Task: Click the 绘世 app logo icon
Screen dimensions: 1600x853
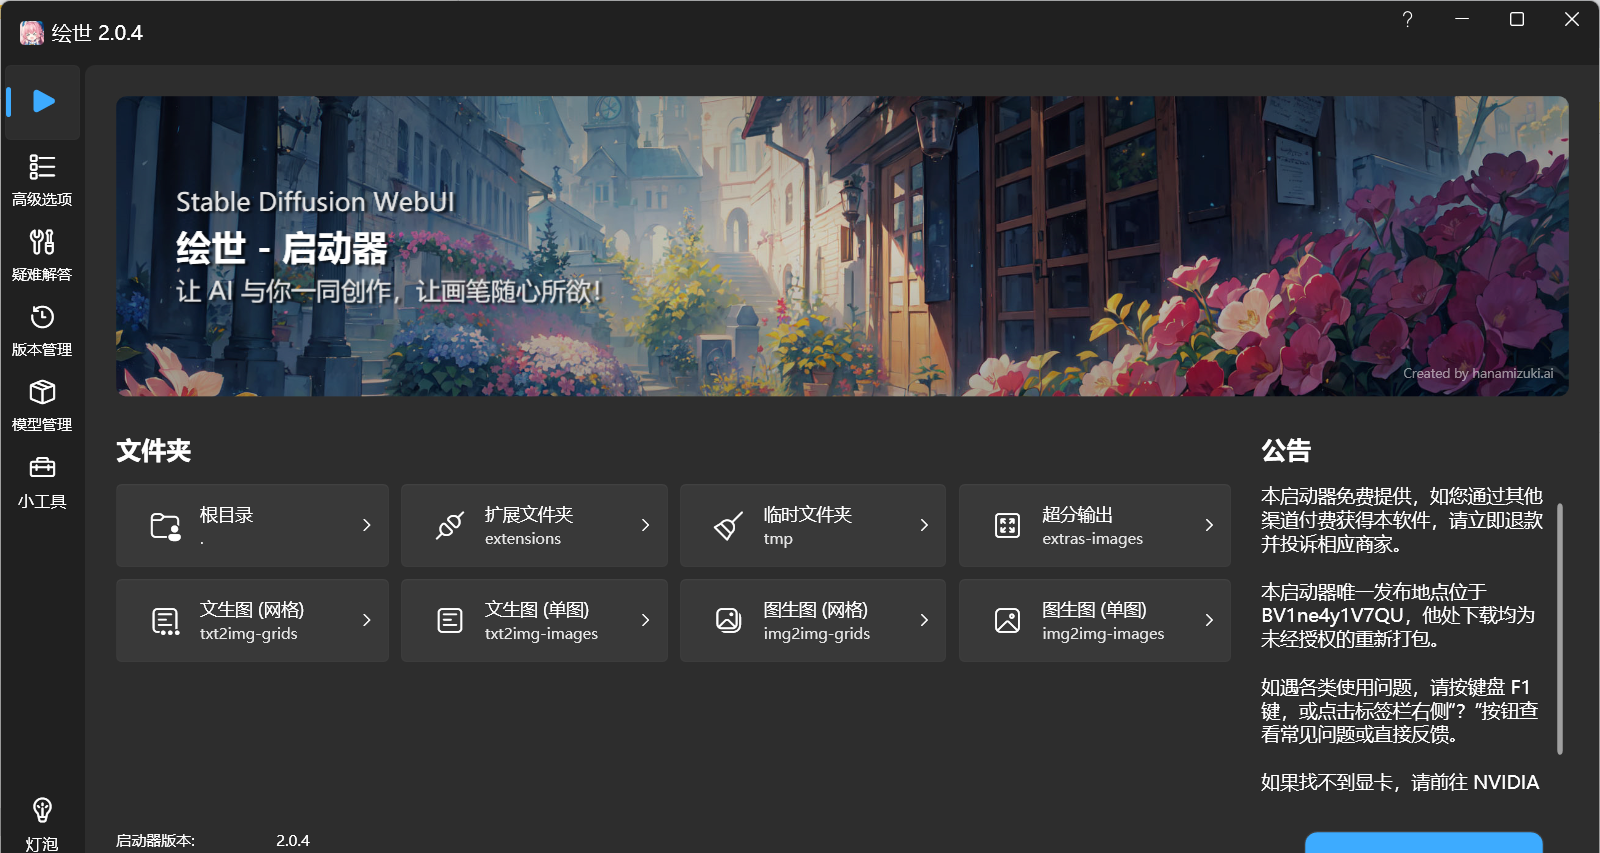Action: (32, 33)
